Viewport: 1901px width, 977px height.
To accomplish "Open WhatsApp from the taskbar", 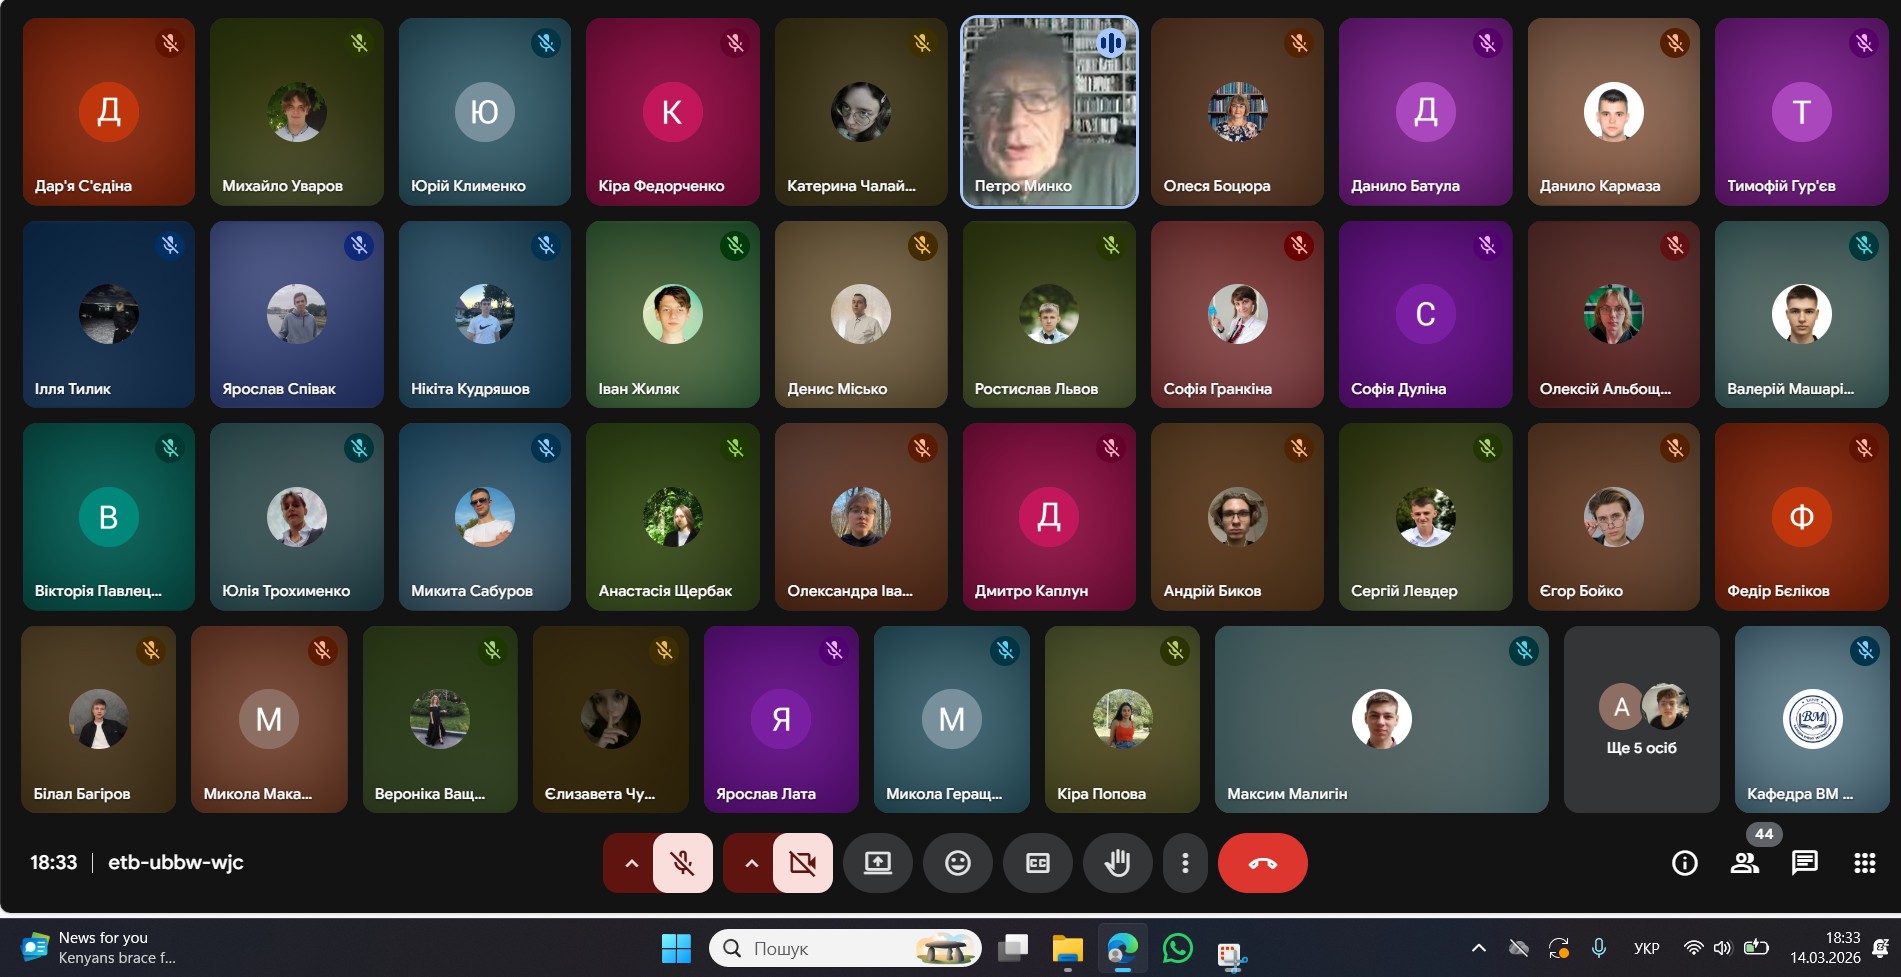I will click(1177, 948).
